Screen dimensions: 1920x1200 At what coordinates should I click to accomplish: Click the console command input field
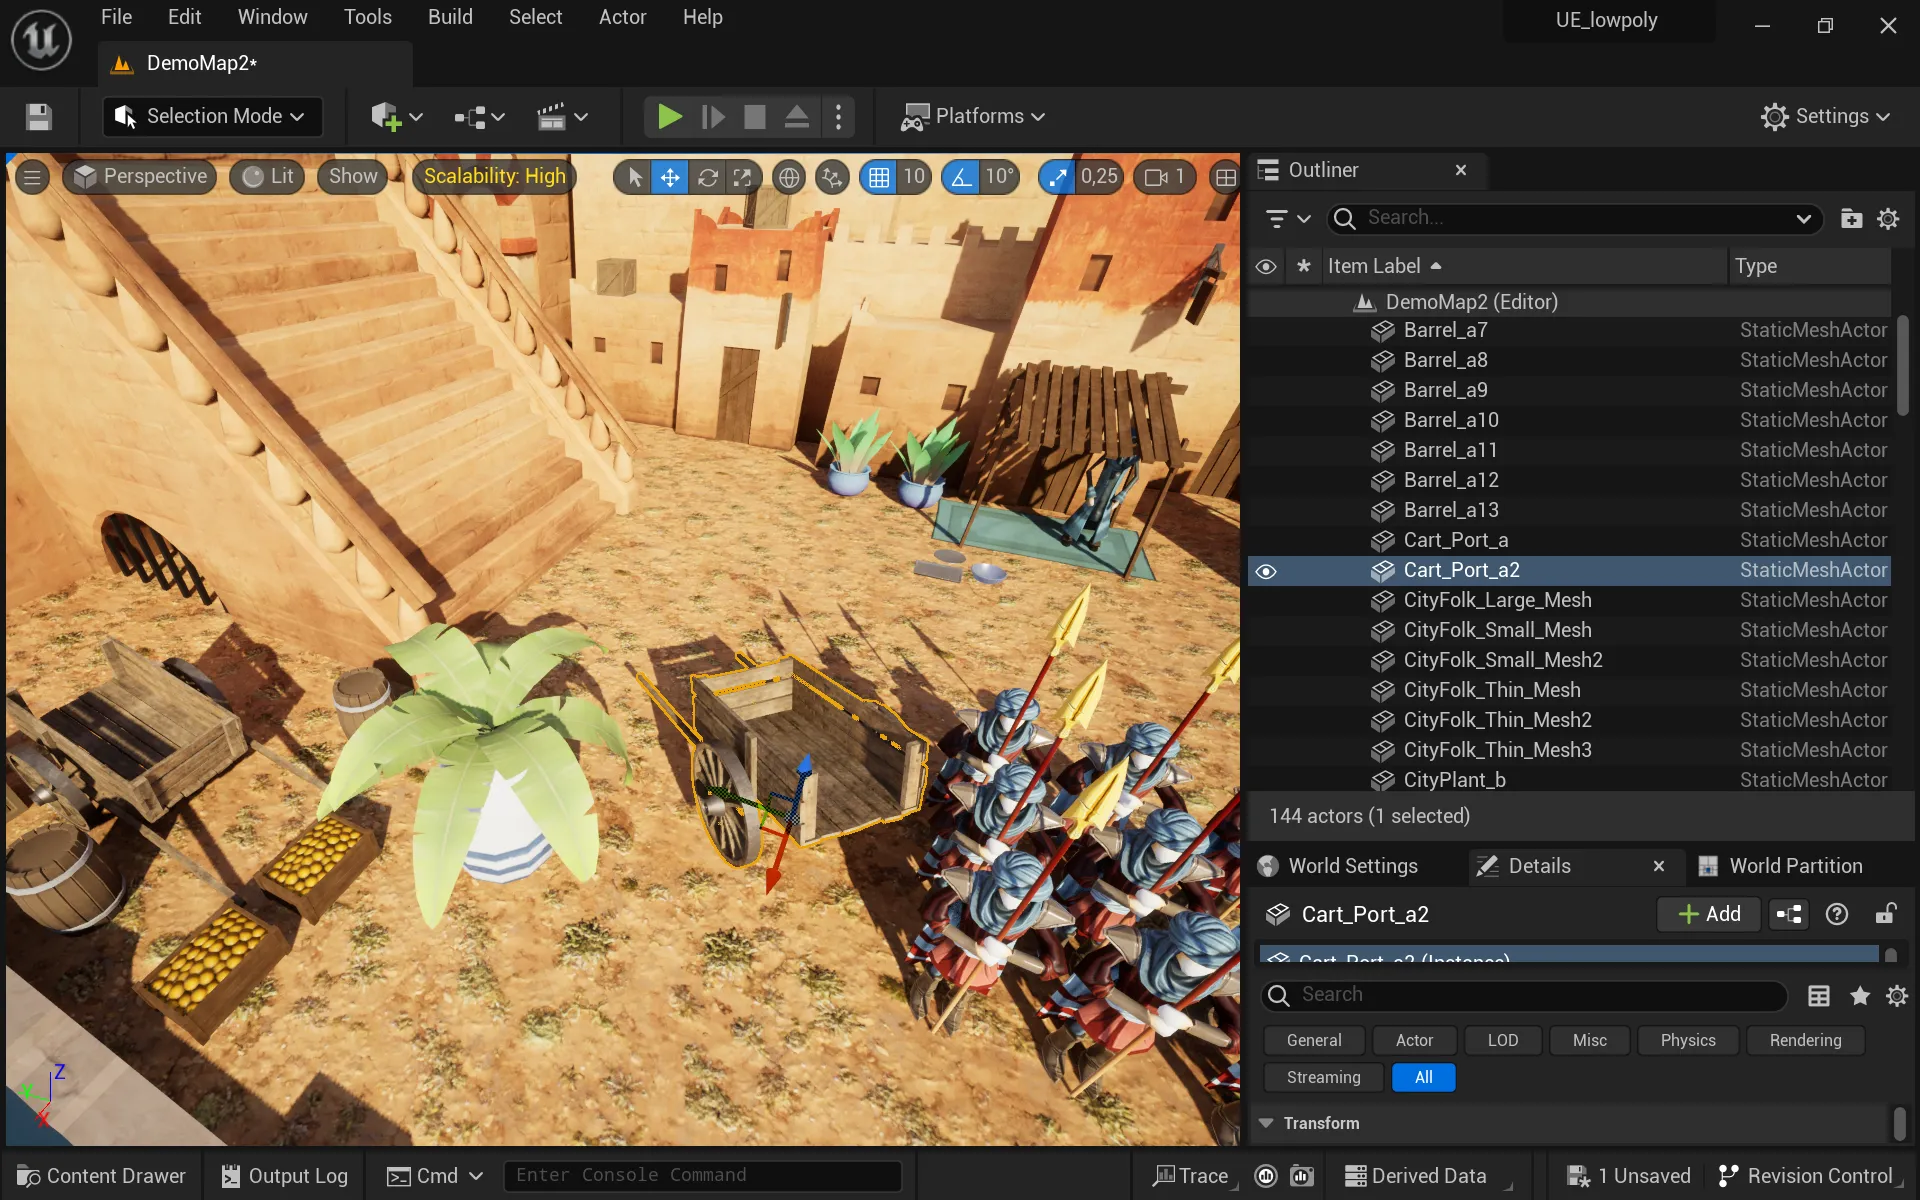pyautogui.click(x=702, y=1176)
